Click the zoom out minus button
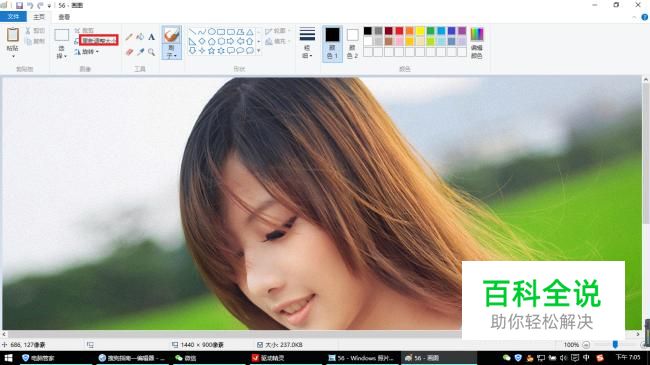 coord(586,345)
